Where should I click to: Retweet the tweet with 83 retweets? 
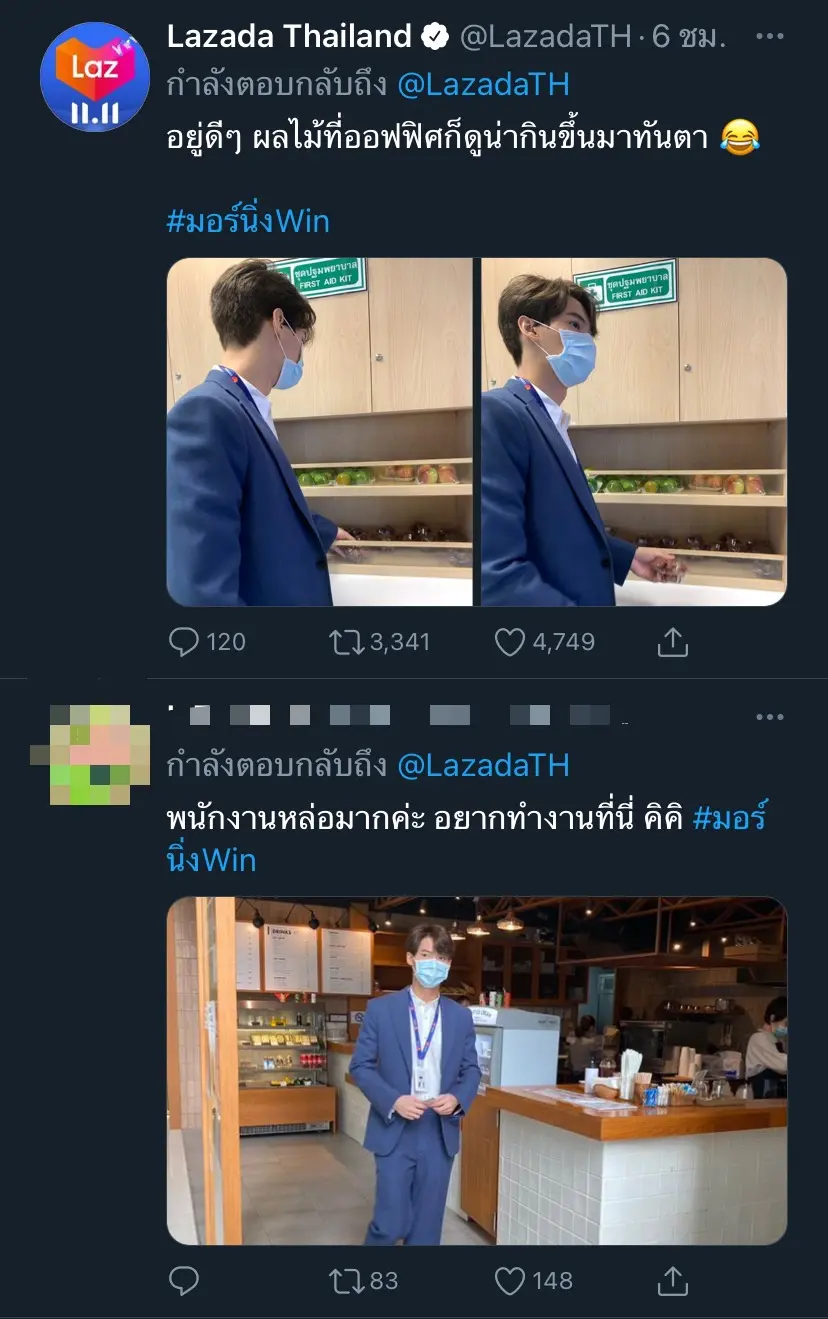(346, 1280)
